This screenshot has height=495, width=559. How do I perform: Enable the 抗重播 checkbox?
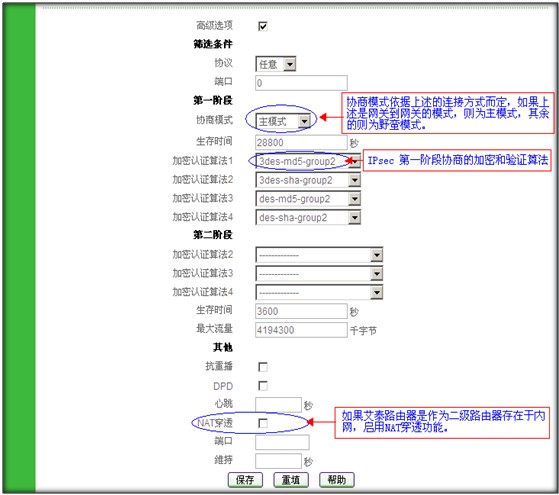[x=263, y=367]
